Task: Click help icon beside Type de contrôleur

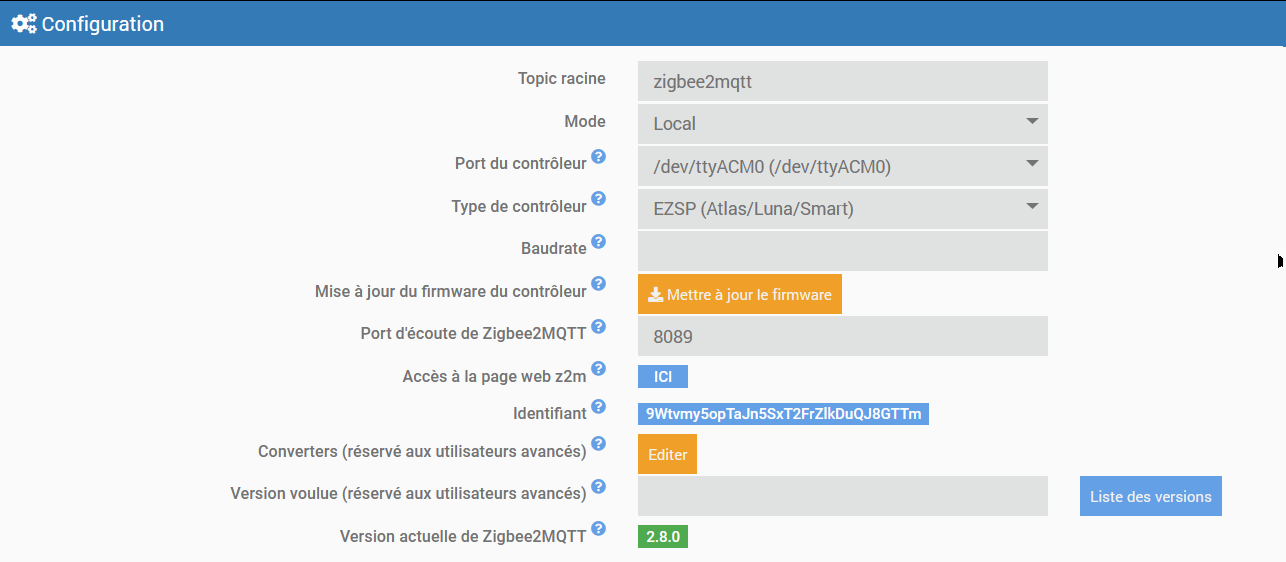Action: pos(598,199)
